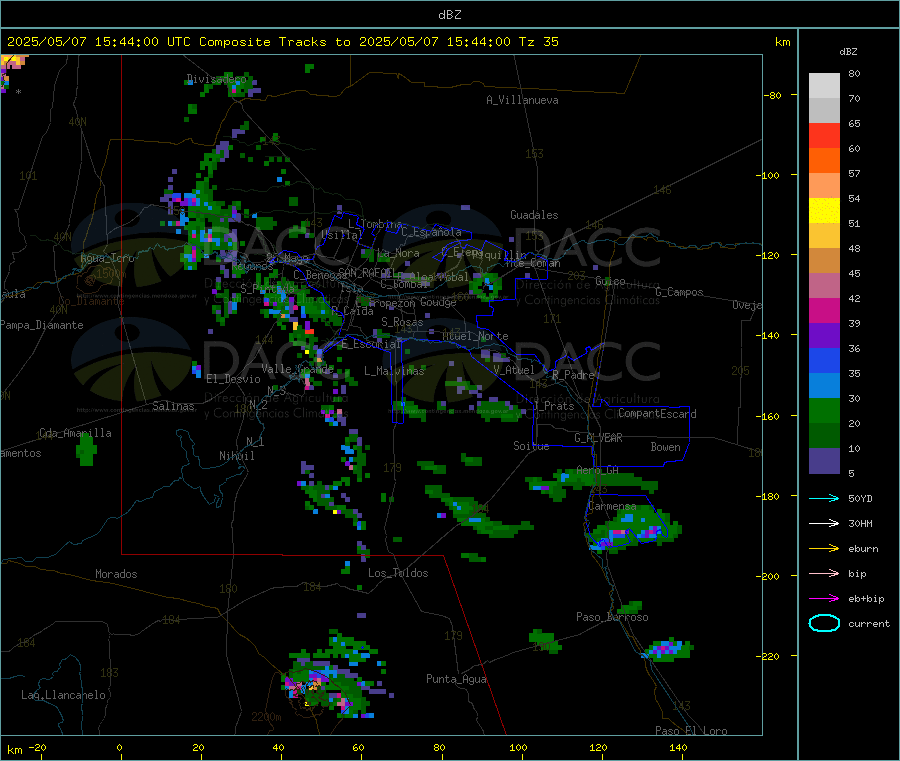The width and height of the screenshot is (900, 761).
Task: Select the bright yellow dBZ scale swatch
Action: pyautogui.click(x=824, y=211)
